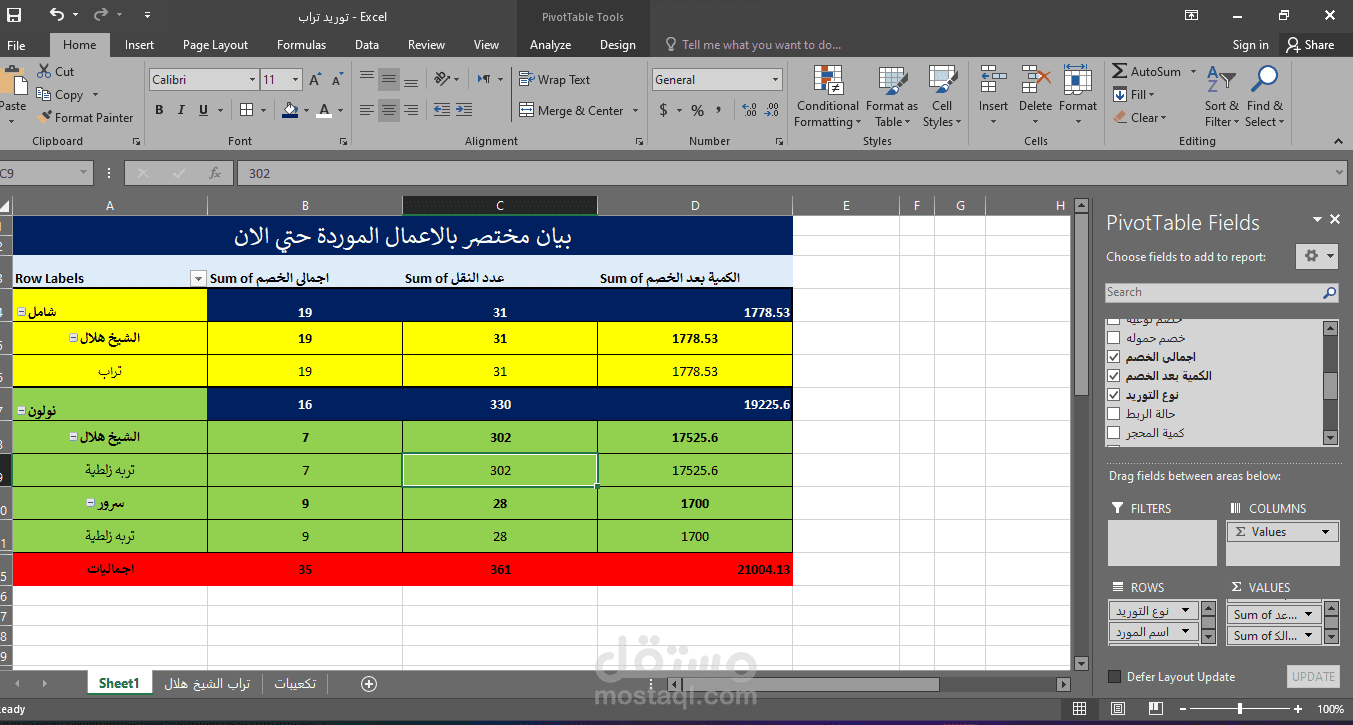
Task: Click the Format Painter brush icon
Action: click(x=44, y=117)
